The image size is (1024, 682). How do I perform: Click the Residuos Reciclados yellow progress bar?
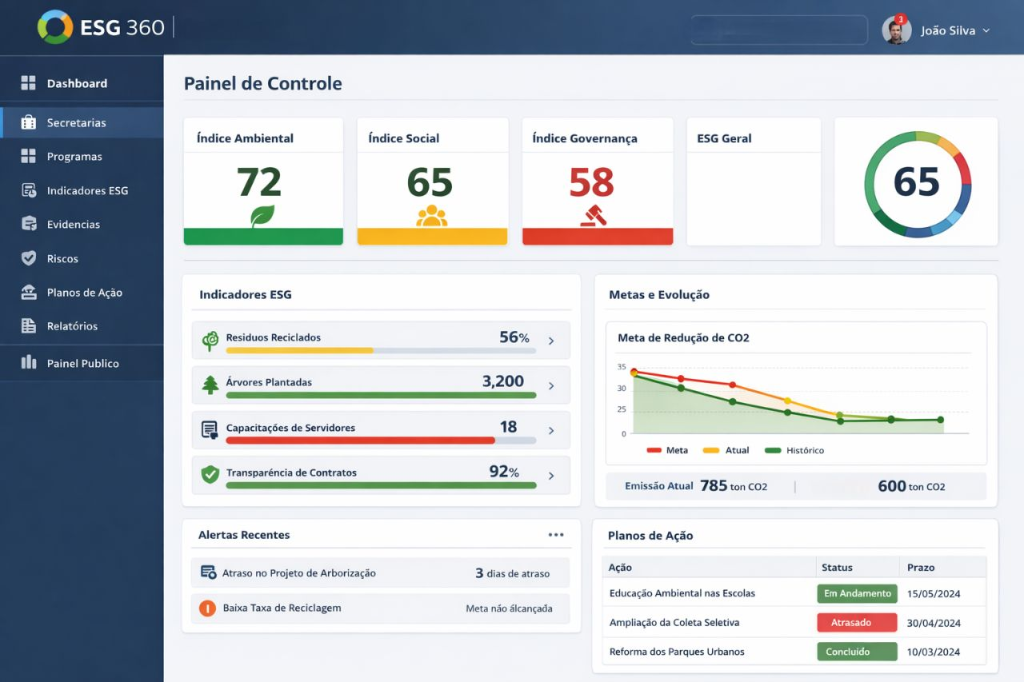pyautogui.click(x=300, y=351)
